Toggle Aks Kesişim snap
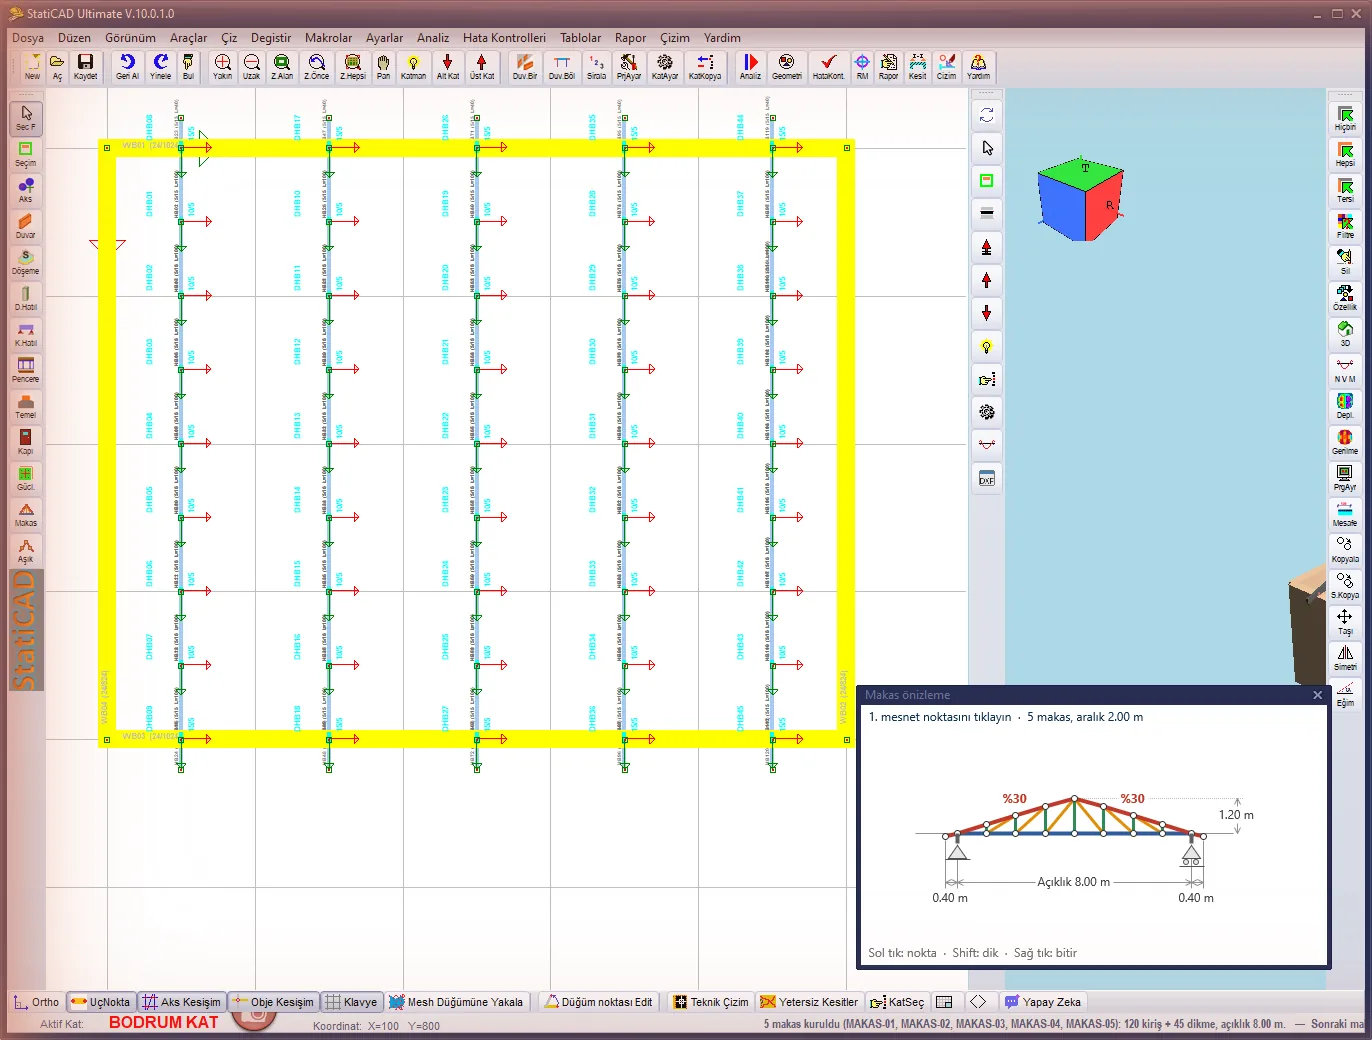This screenshot has width=1372, height=1040. 181,1002
